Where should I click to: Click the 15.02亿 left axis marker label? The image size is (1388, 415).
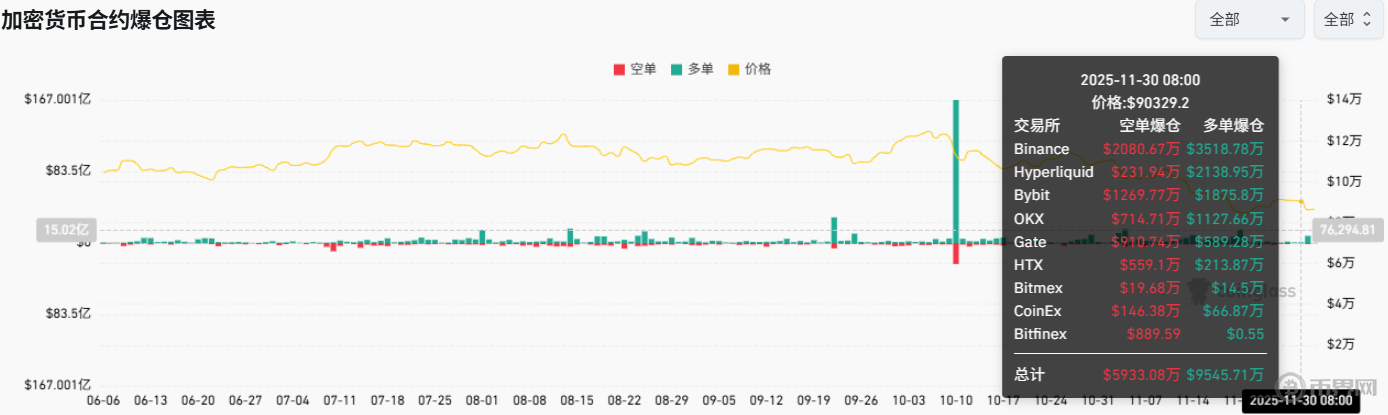tap(65, 229)
